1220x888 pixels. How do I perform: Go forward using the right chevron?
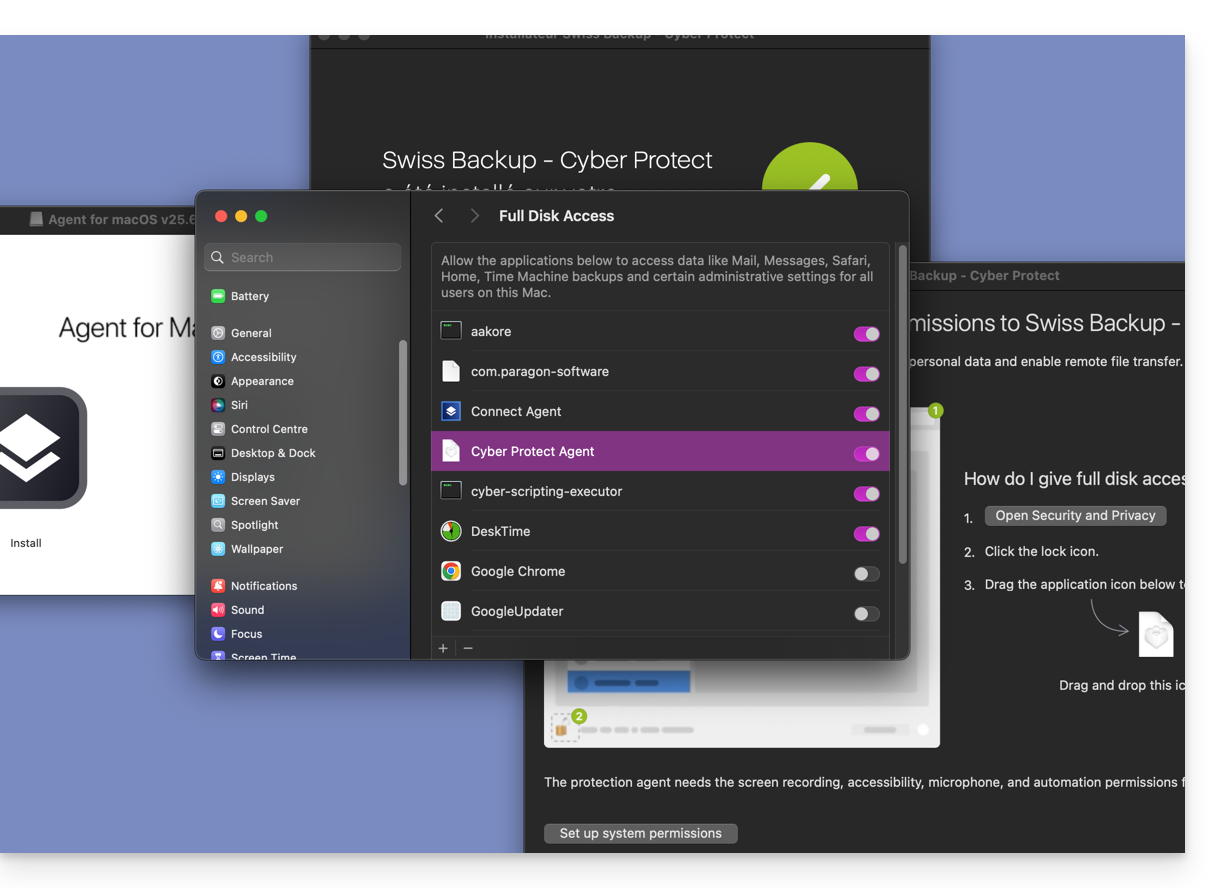click(x=474, y=216)
